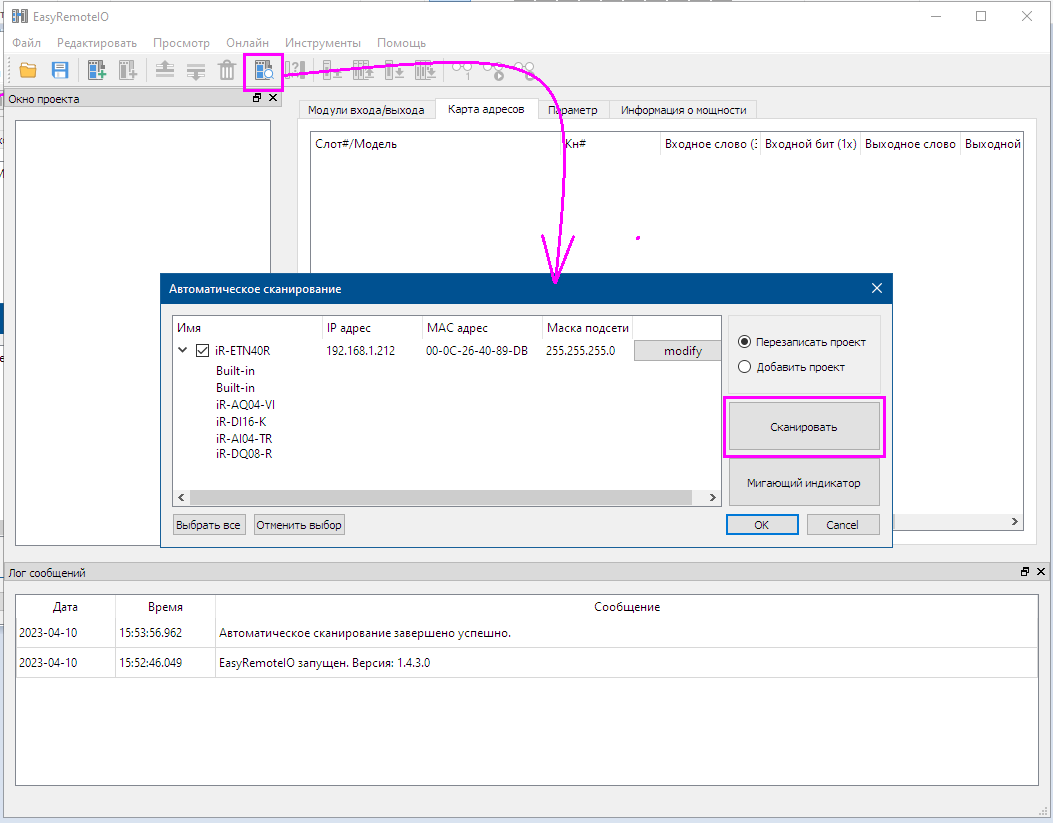
Task: Click the modify button for iR-ETN40R
Action: 677,350
